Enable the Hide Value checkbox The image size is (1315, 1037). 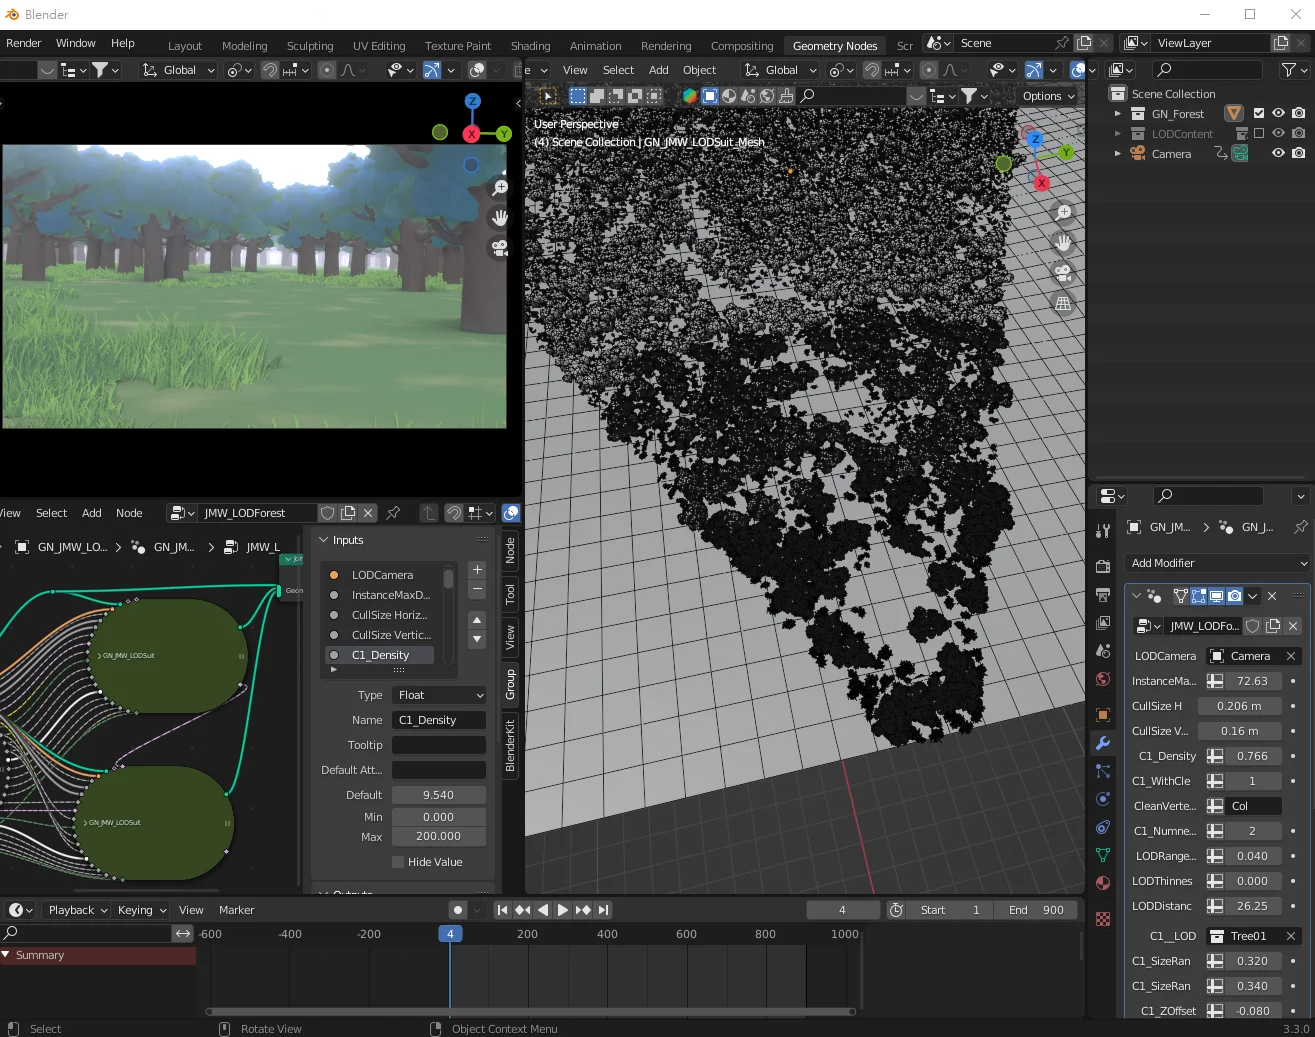tap(396, 861)
